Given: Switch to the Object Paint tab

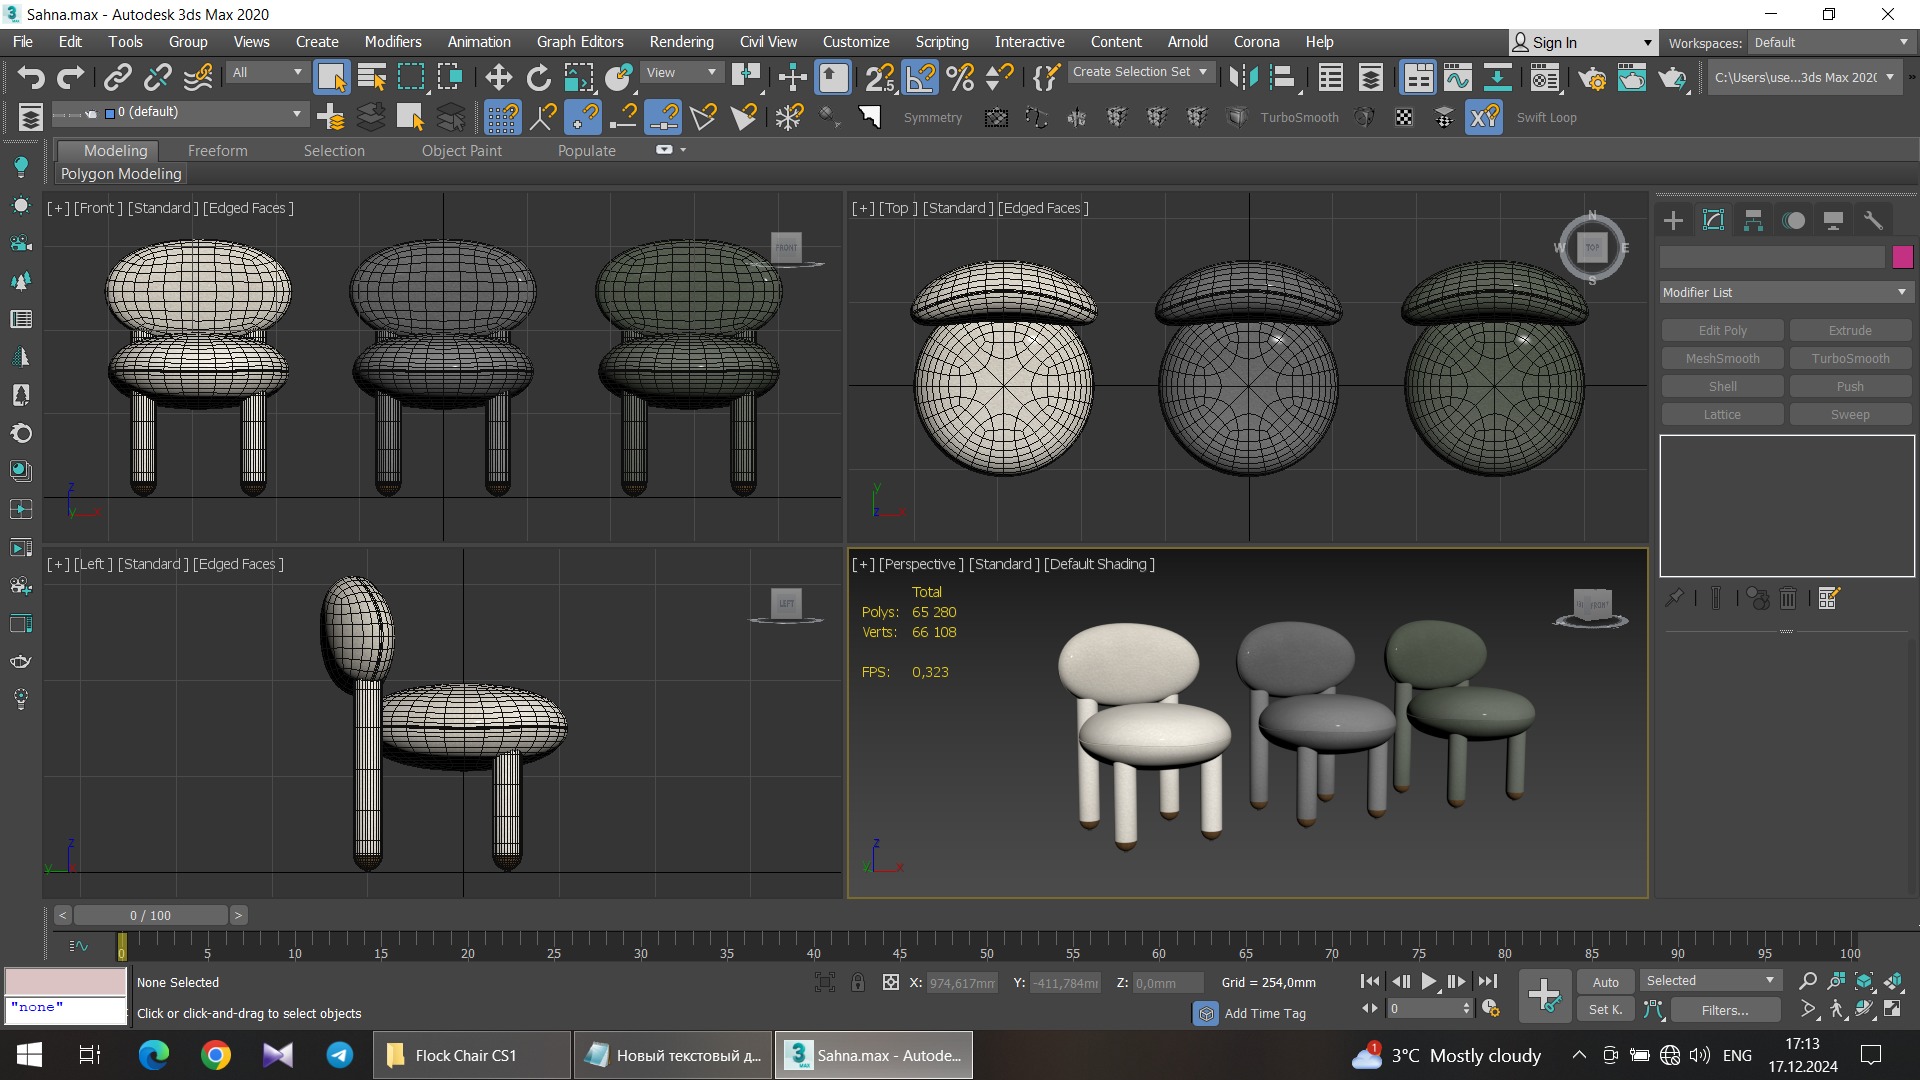Looking at the screenshot, I should tap(461, 150).
